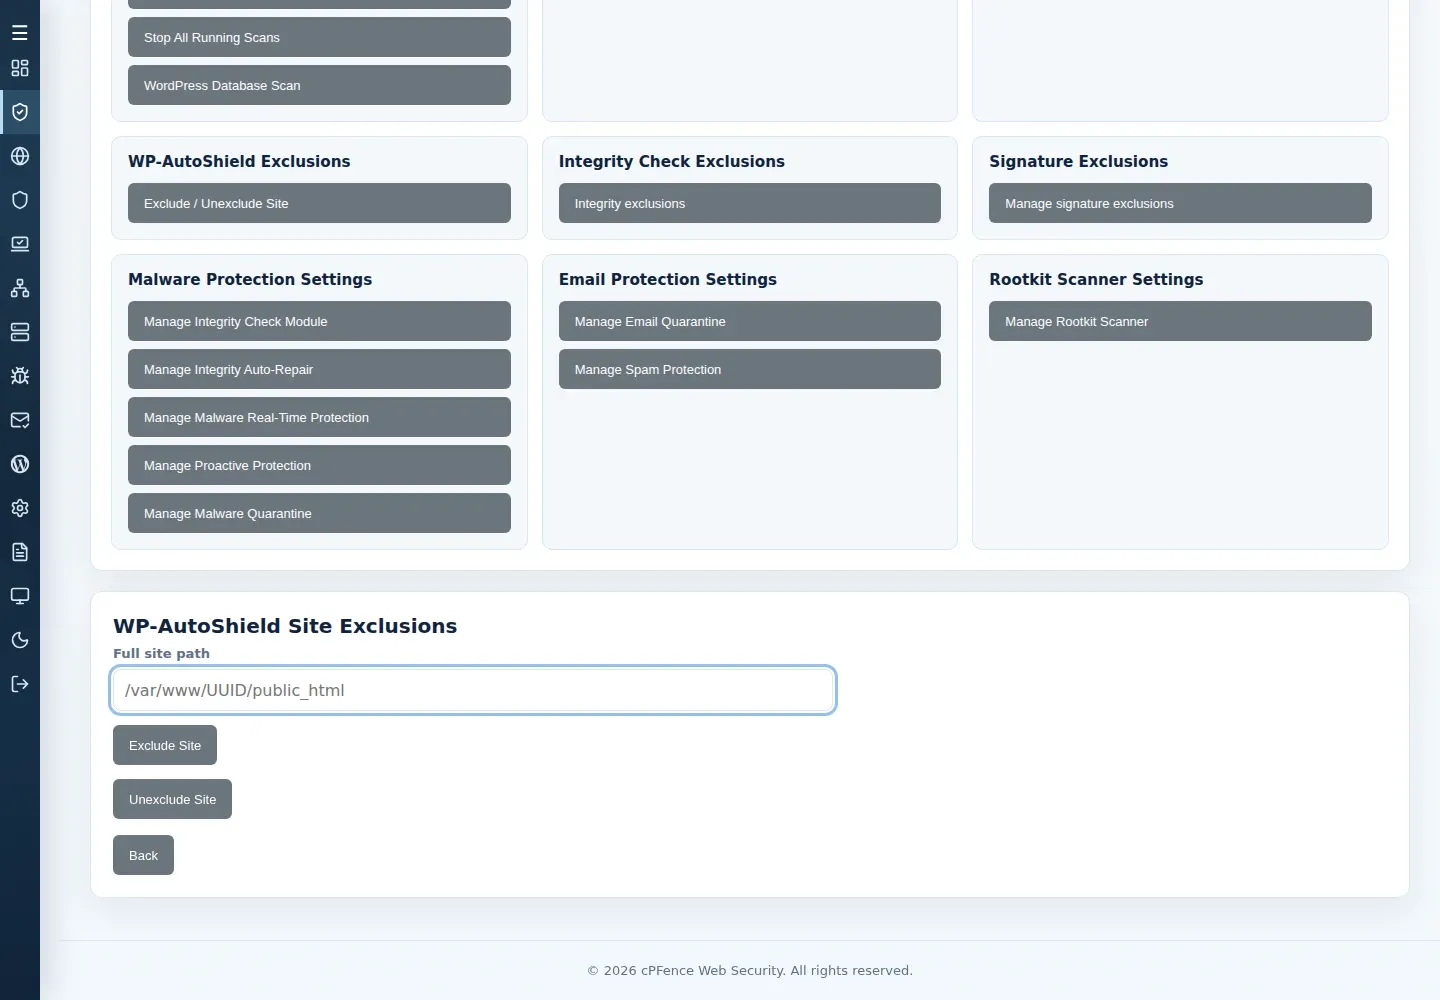Screen dimensions: 1440x1000
Task: Toggle dark mode with the moon icon
Action: 20,640
